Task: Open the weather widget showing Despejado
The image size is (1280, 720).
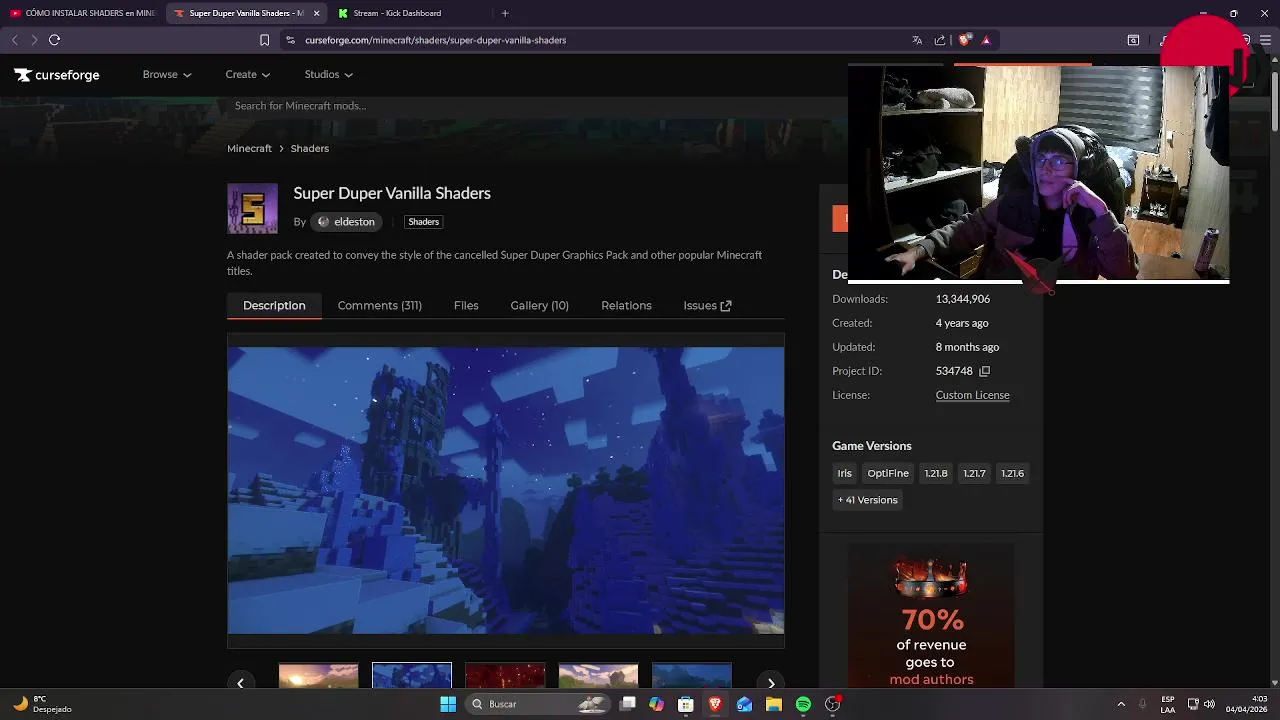Action: point(42,704)
